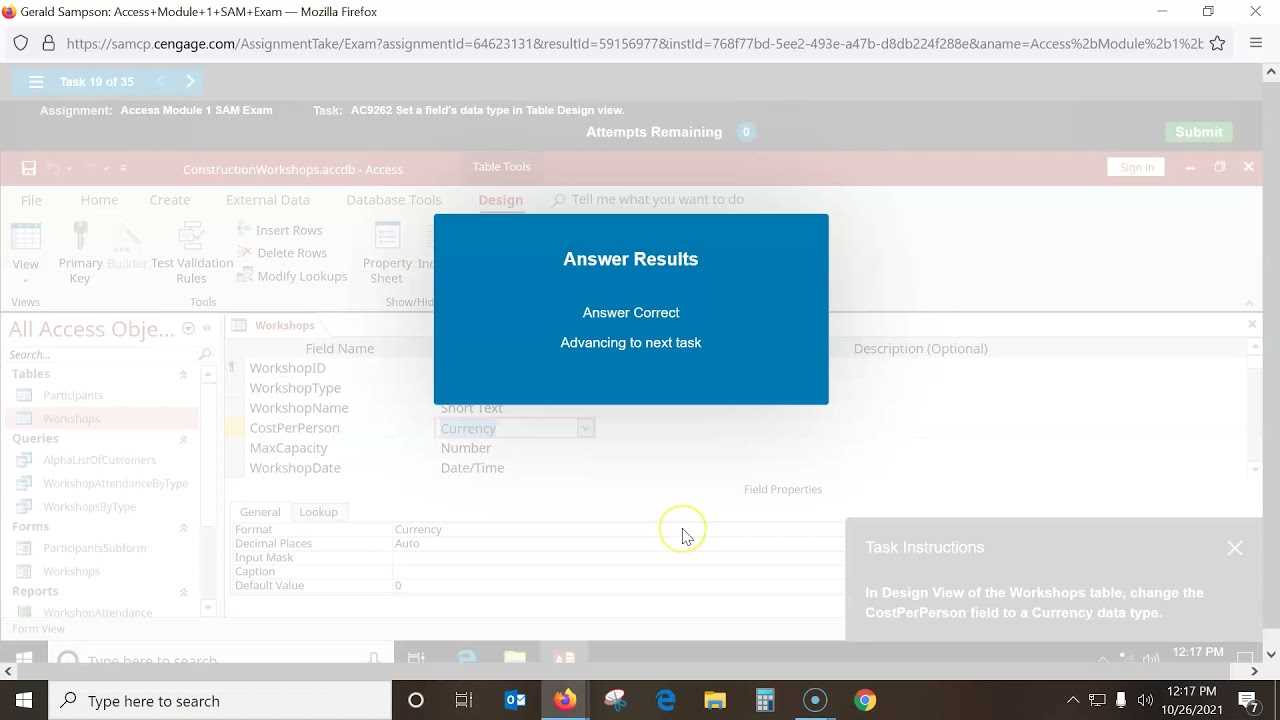Open All Access Objects pane dropdown
The width and height of the screenshot is (1280, 720).
tap(188, 329)
